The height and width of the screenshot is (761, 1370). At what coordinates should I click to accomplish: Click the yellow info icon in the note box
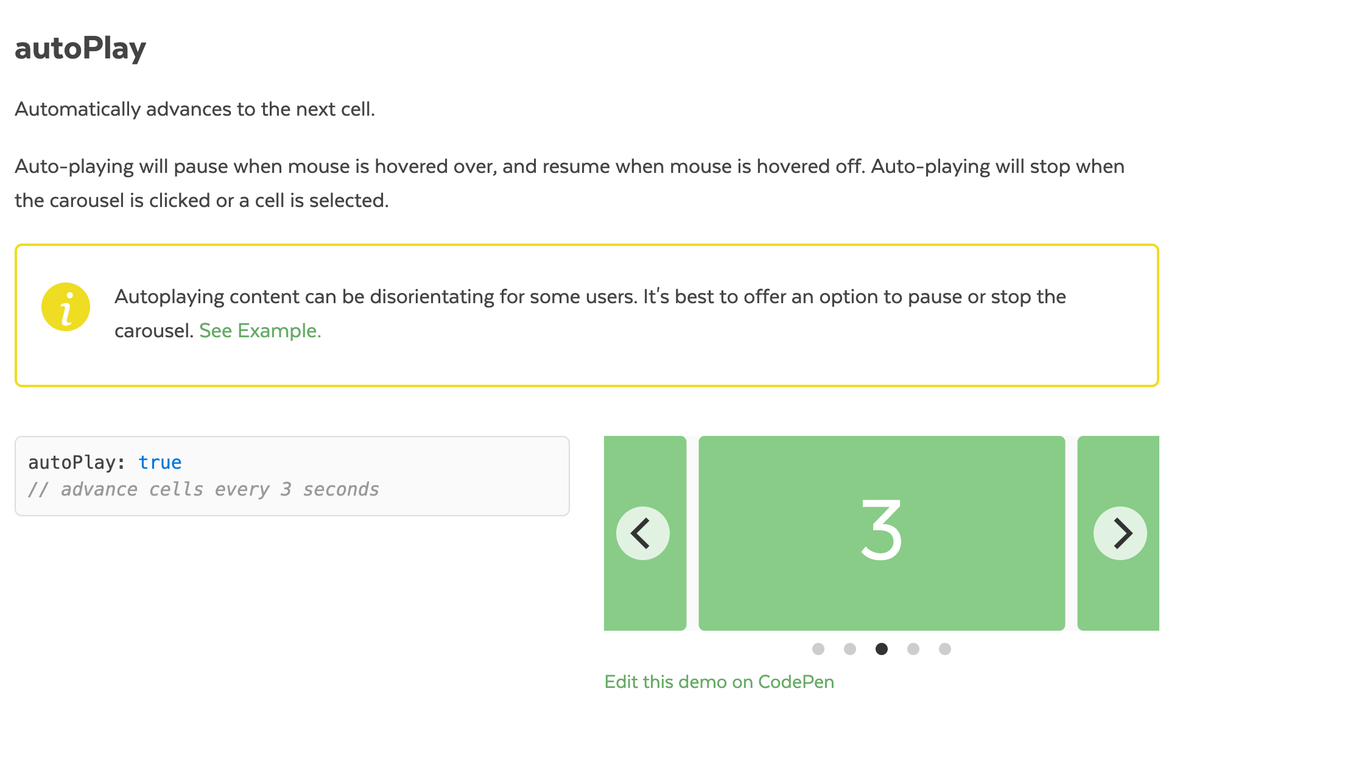[65, 307]
